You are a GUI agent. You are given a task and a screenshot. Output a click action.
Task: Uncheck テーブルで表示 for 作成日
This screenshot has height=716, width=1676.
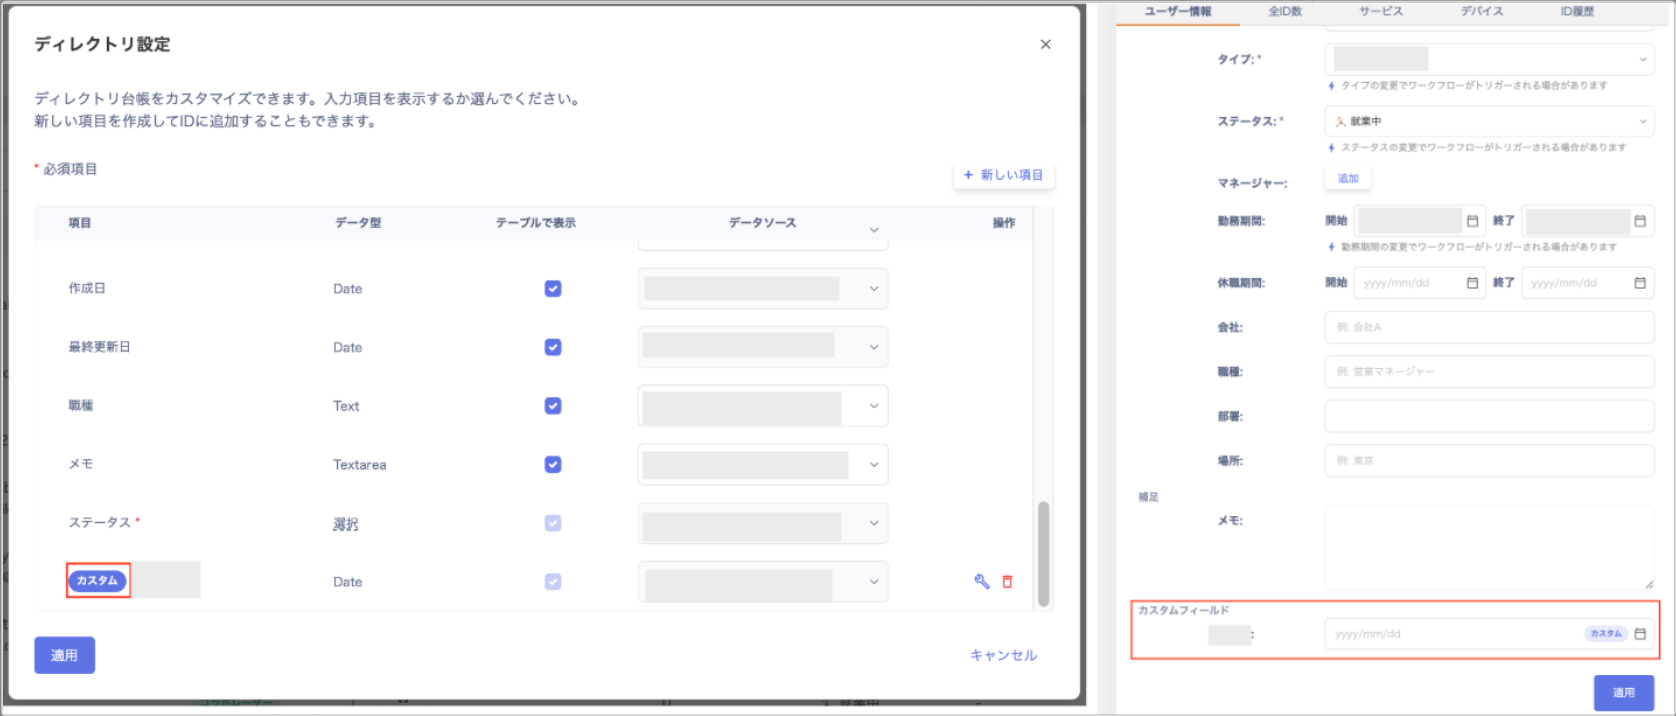point(553,289)
